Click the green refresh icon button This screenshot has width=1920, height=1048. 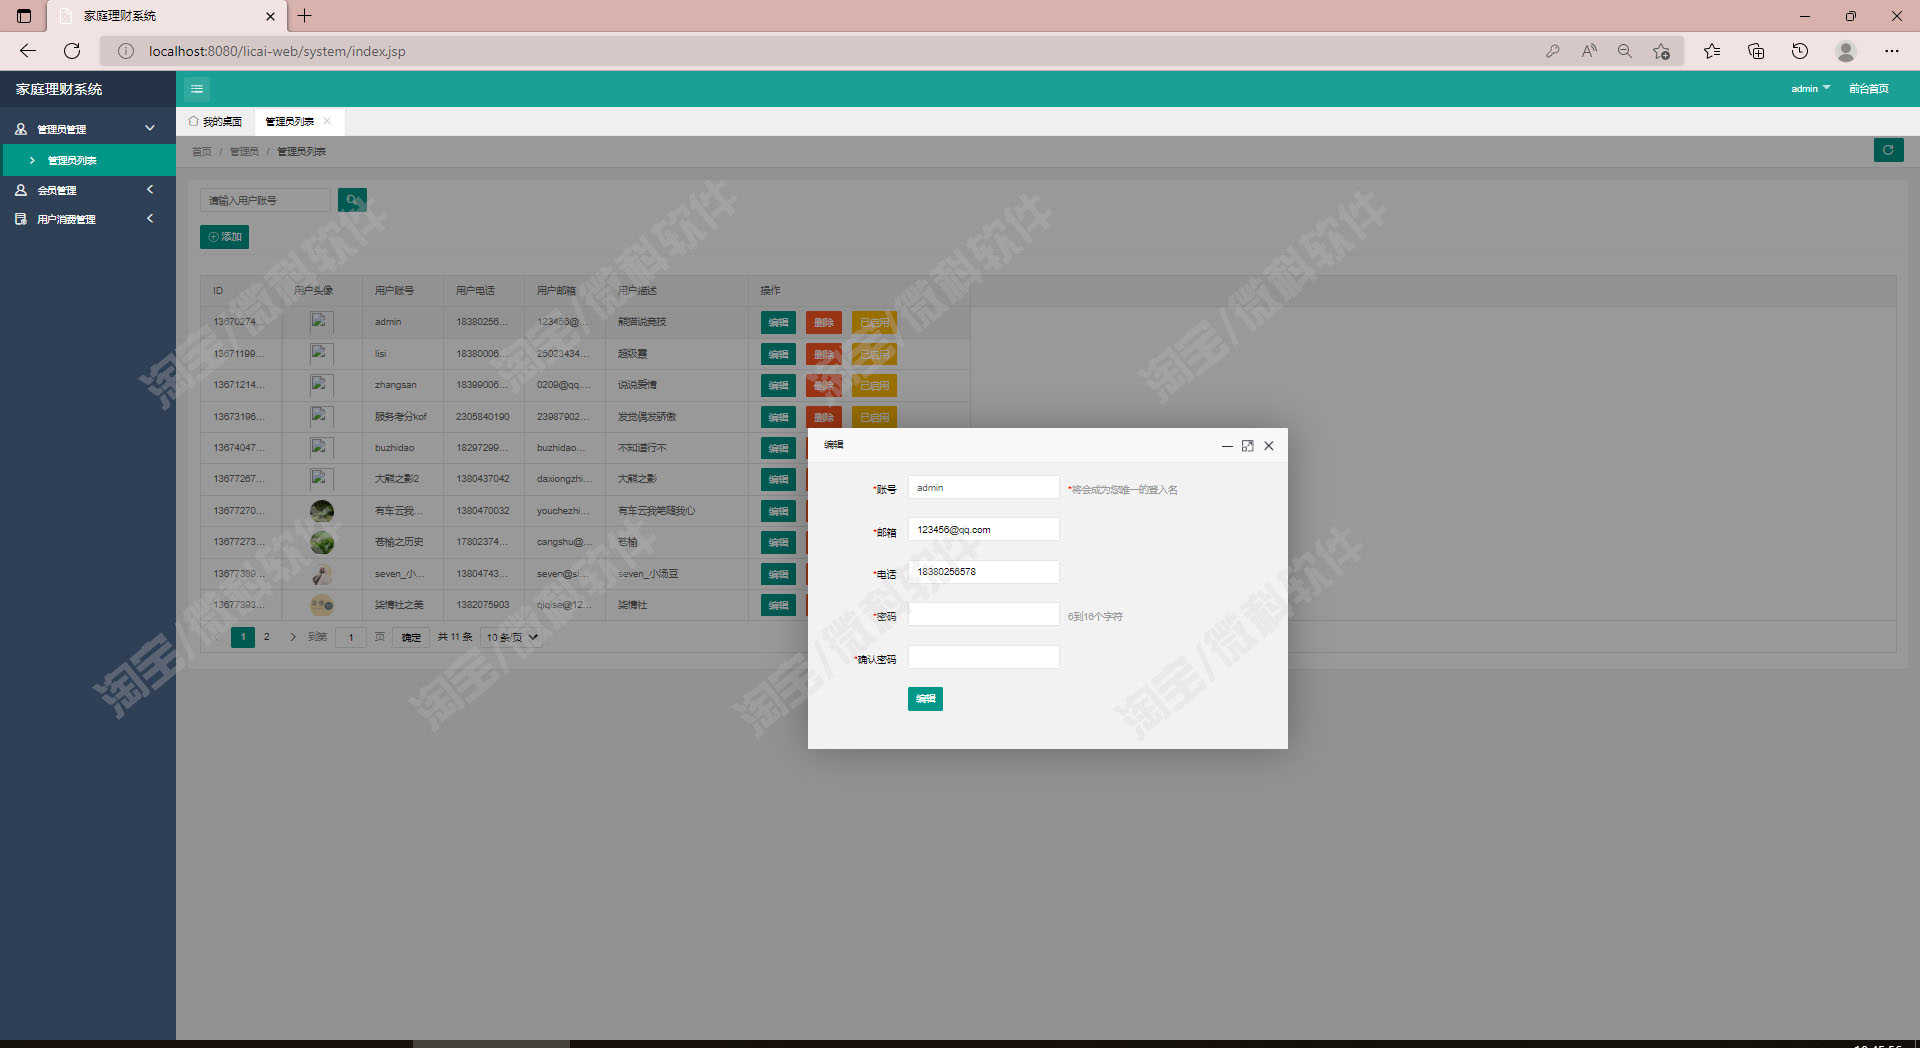pyautogui.click(x=1888, y=150)
